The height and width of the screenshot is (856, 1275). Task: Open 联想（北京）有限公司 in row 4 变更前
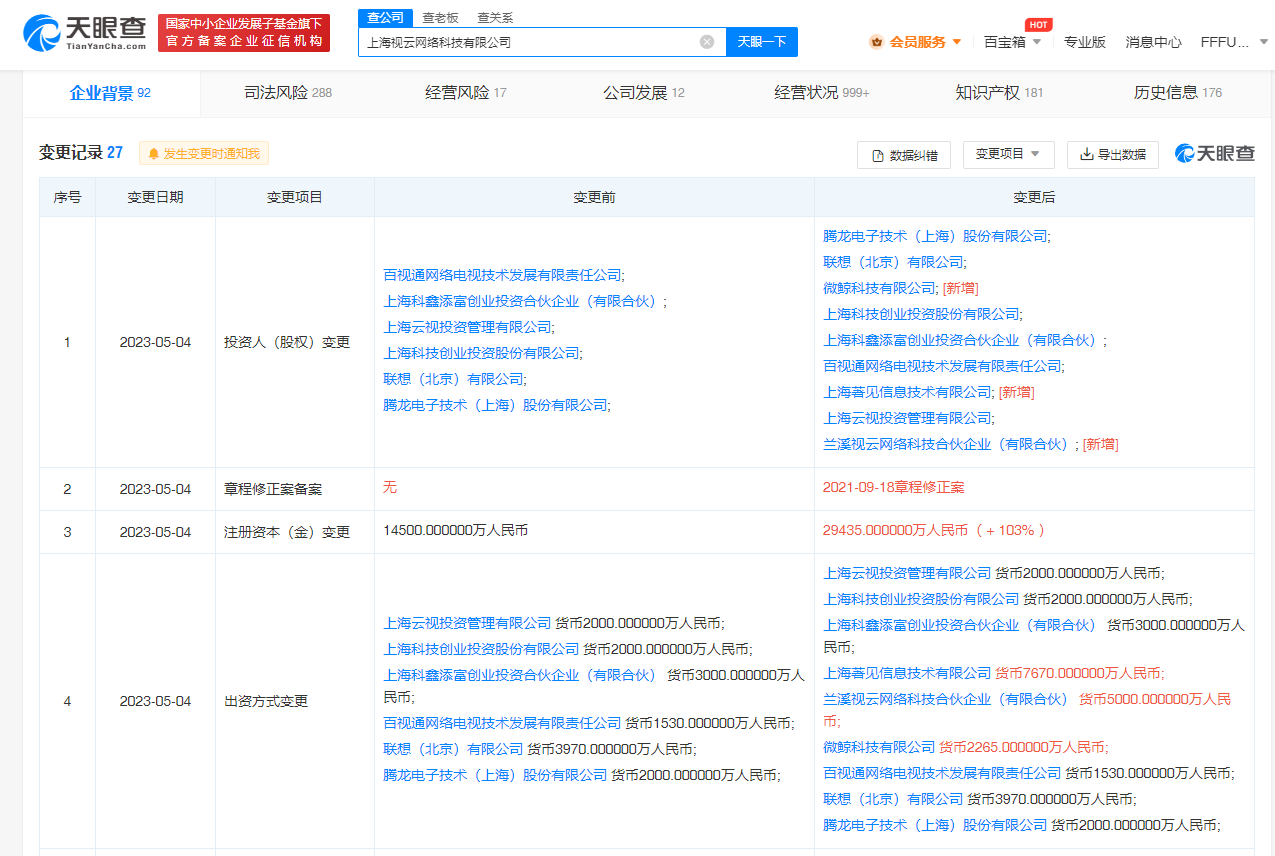pos(453,749)
